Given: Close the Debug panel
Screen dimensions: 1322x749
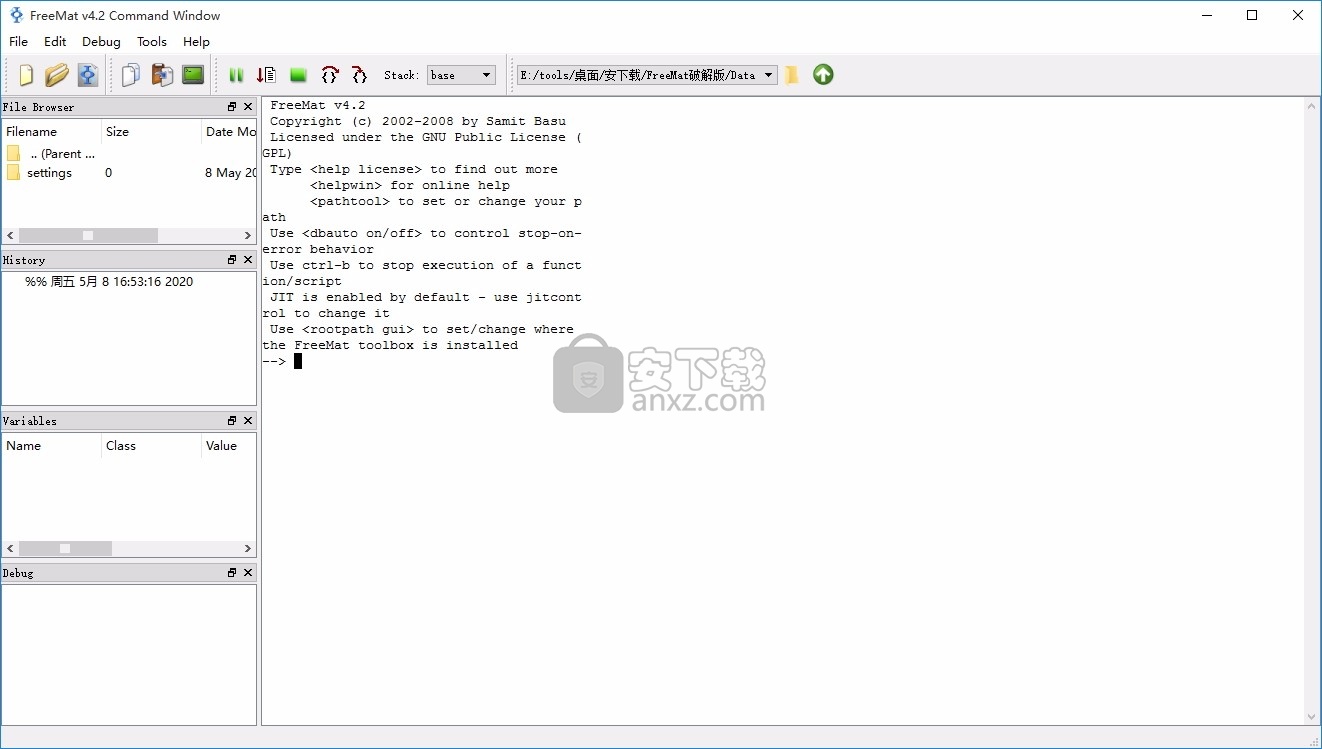Looking at the screenshot, I should click(248, 573).
